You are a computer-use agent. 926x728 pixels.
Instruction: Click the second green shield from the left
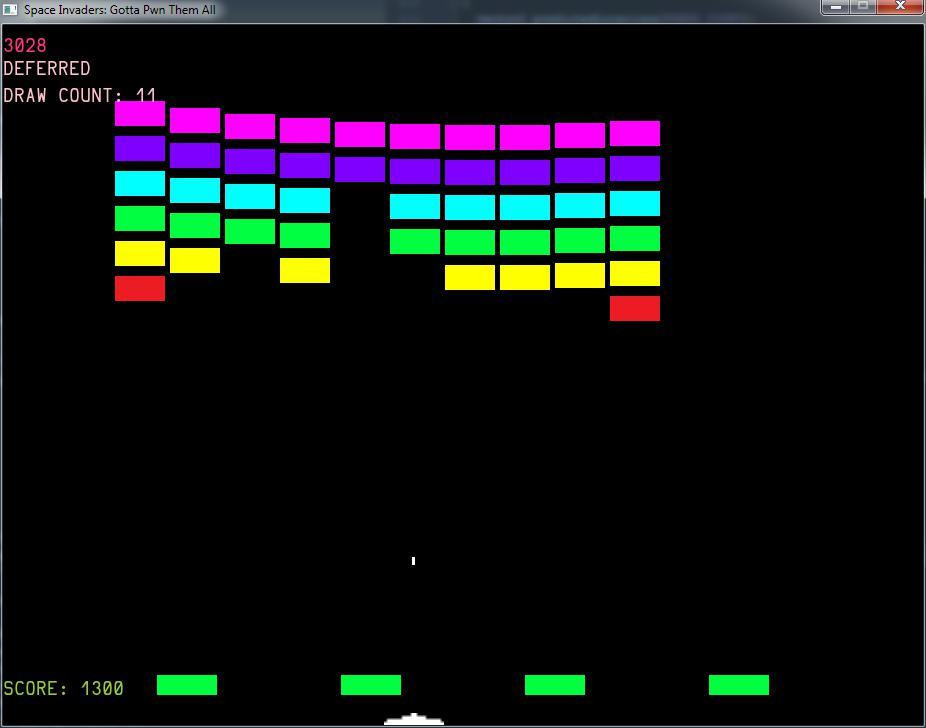[x=371, y=685]
